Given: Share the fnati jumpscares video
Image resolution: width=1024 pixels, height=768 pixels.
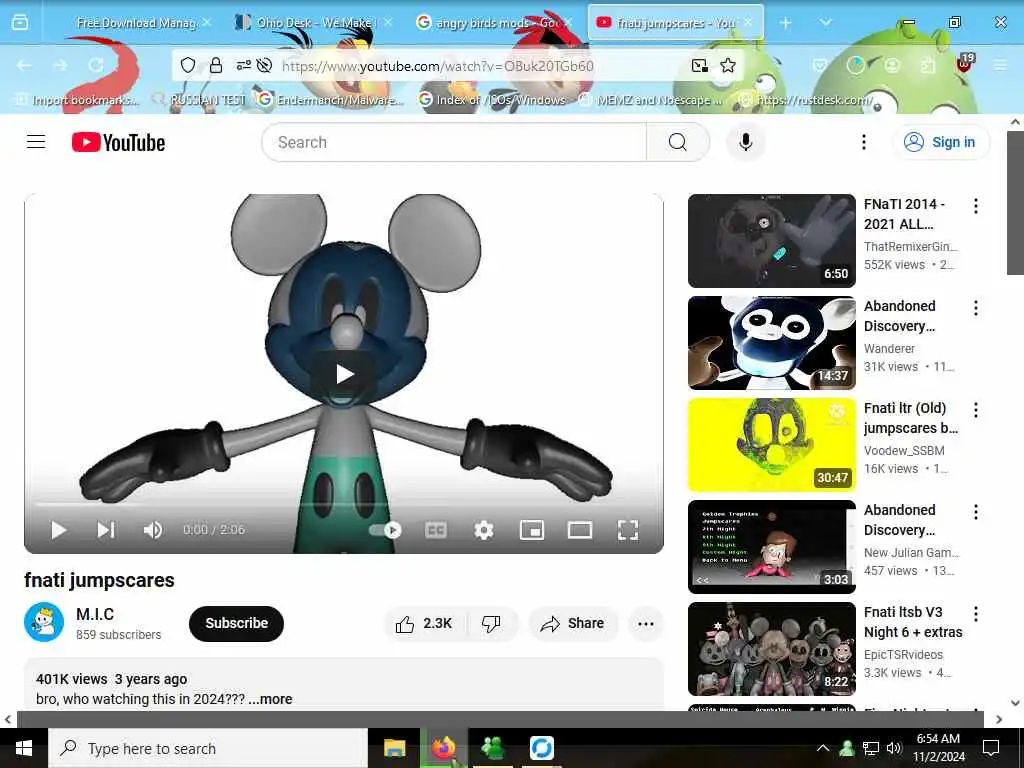Looking at the screenshot, I should [573, 624].
